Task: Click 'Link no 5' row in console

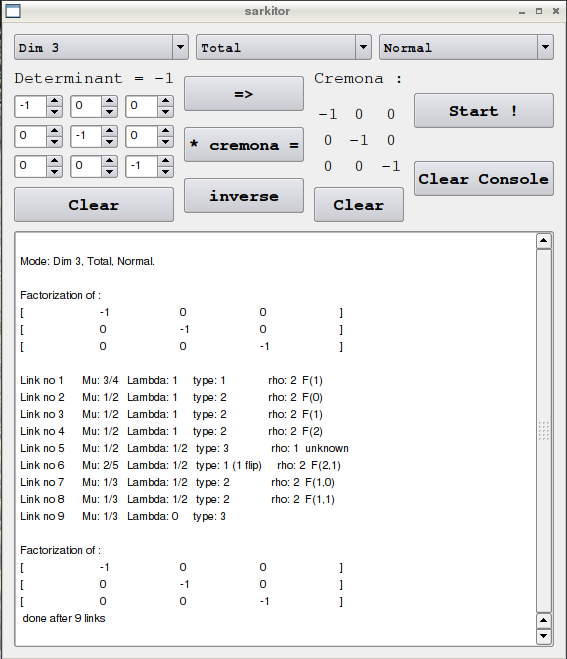Action: [x=185, y=448]
